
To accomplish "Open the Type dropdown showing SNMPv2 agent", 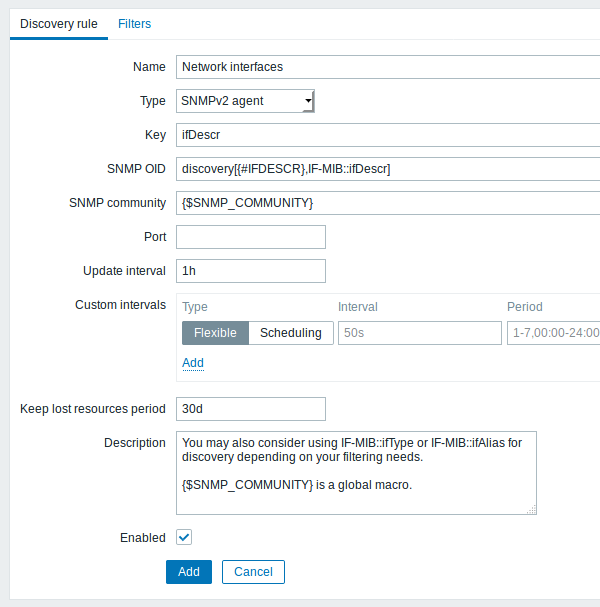I will [x=245, y=101].
